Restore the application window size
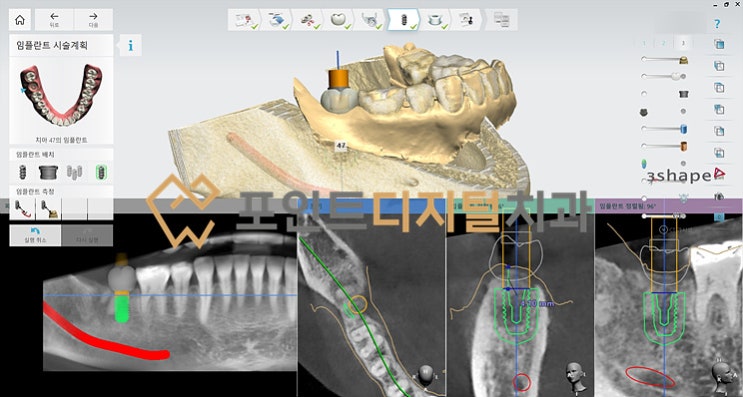The image size is (743, 397). coord(727,4)
